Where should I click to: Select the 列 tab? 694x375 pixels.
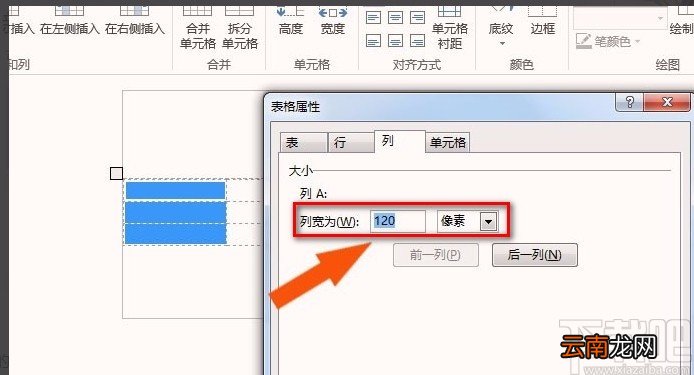(400, 141)
